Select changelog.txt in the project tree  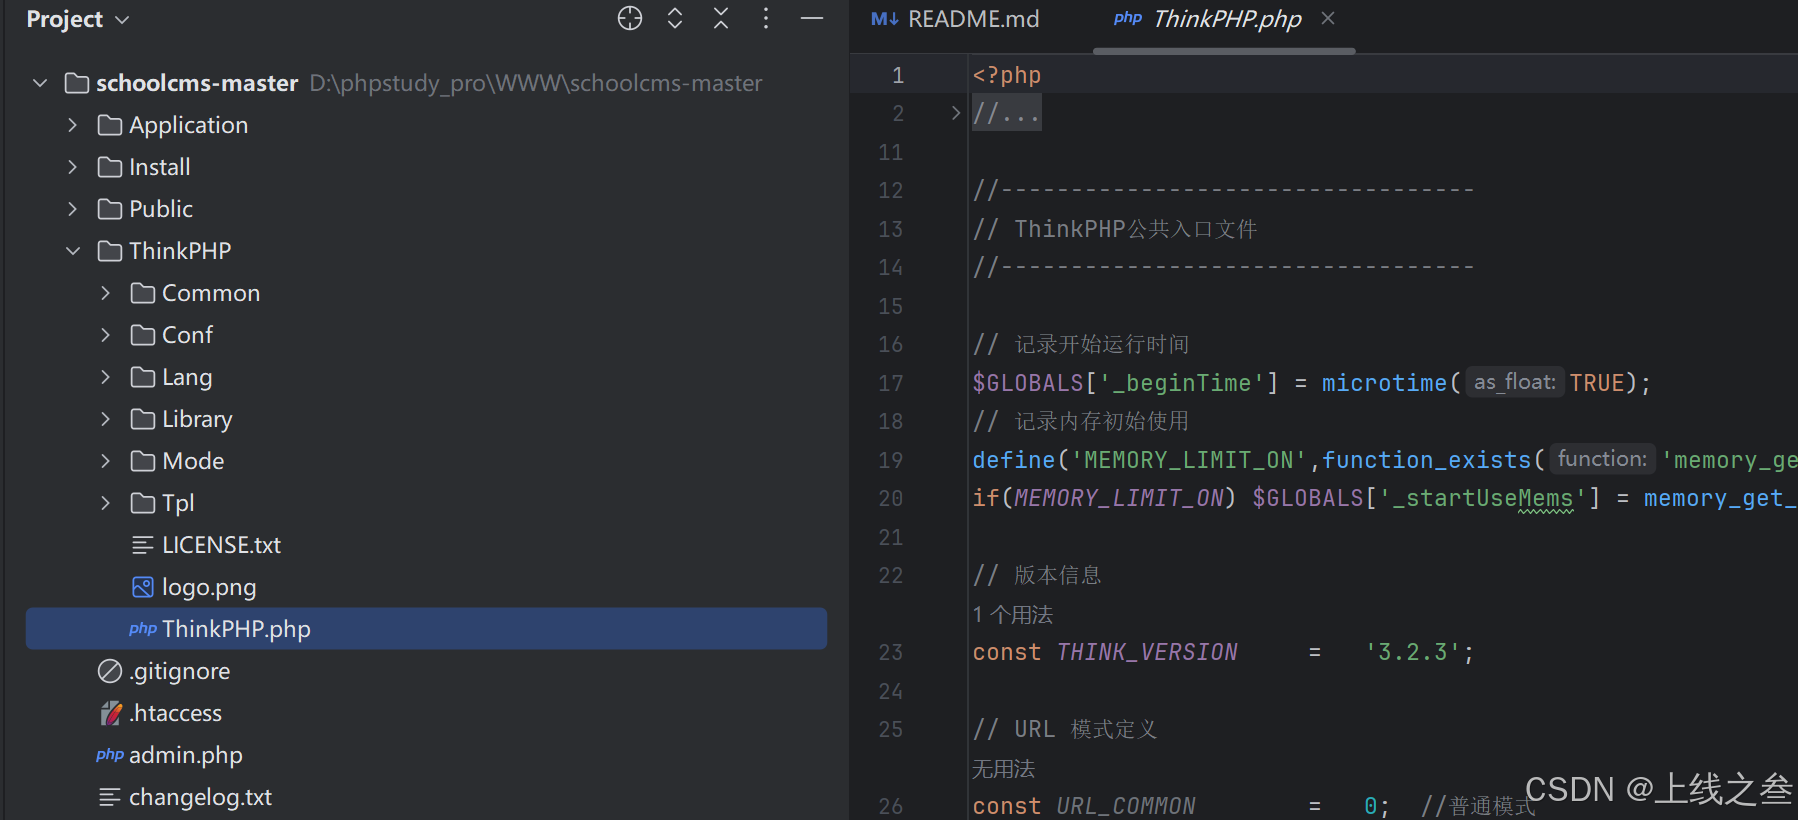click(x=200, y=797)
